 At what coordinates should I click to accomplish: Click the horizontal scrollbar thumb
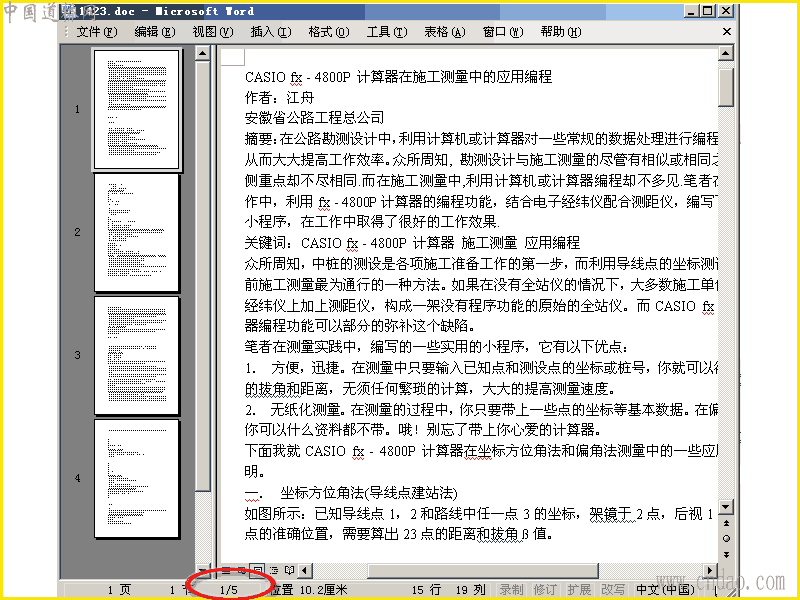click(483, 570)
